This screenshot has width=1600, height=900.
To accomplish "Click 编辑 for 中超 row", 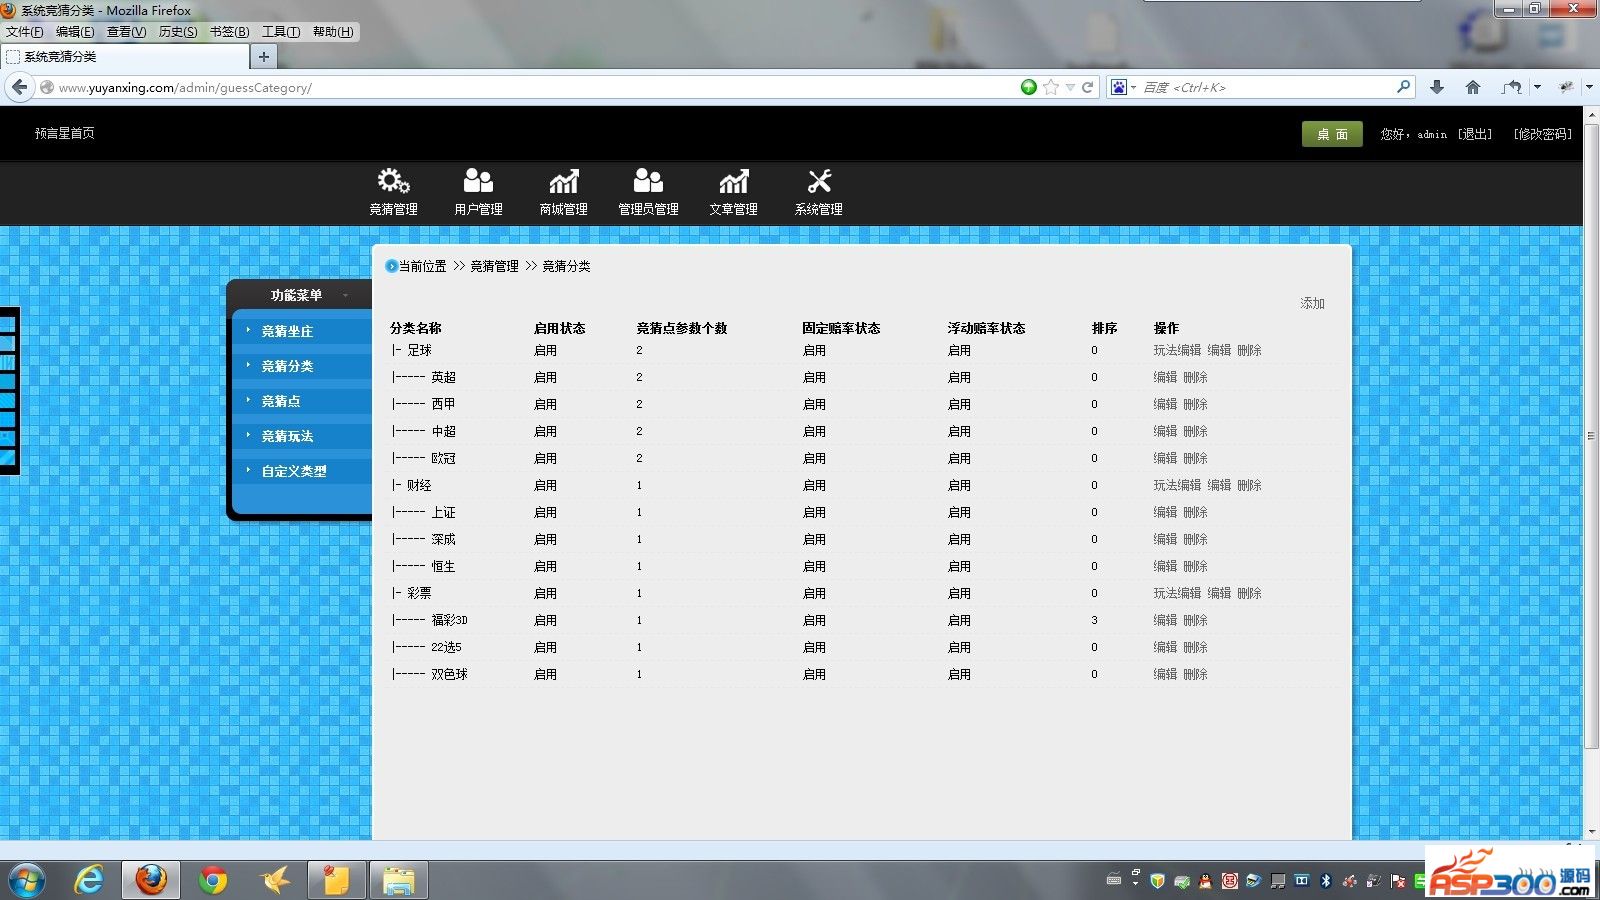I will tap(1165, 431).
